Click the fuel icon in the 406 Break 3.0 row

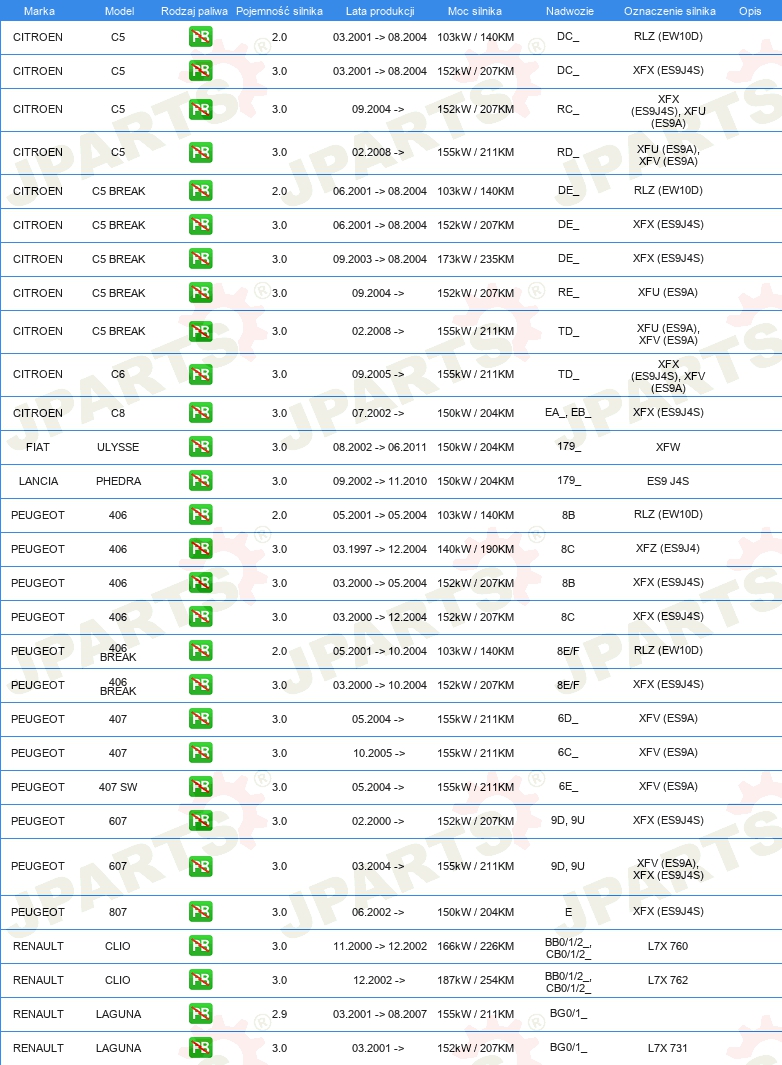tap(200, 685)
